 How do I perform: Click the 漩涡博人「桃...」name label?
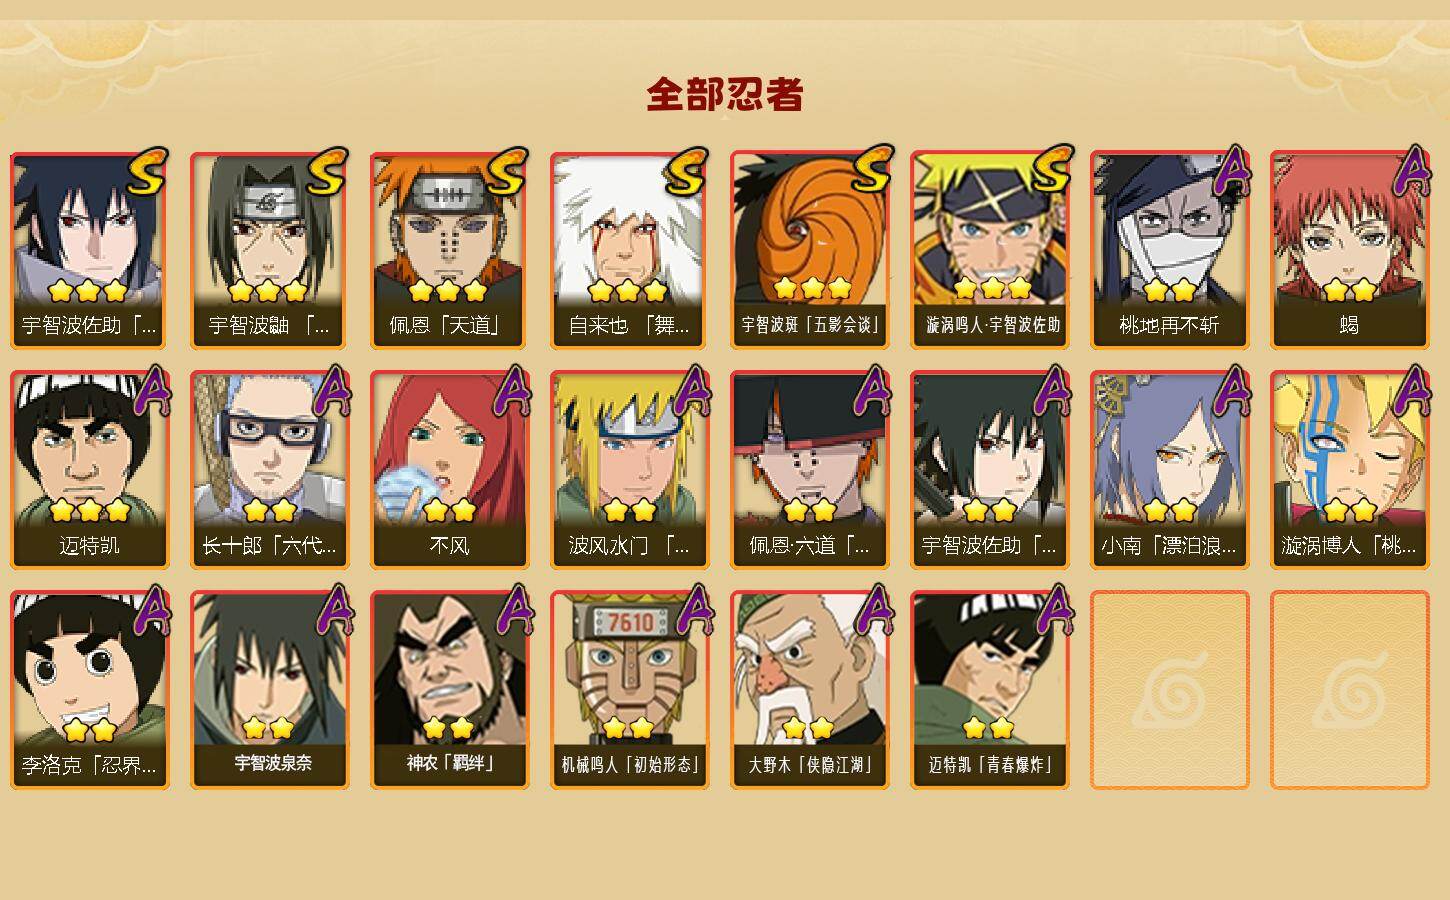tap(1349, 546)
